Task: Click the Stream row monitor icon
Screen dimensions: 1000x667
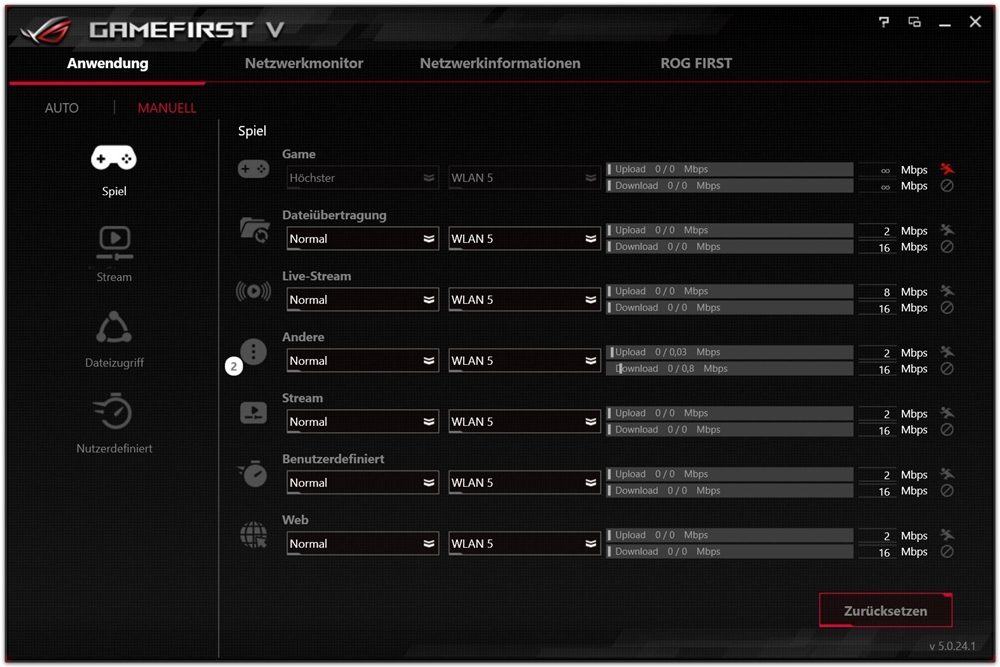Action: tap(253, 413)
